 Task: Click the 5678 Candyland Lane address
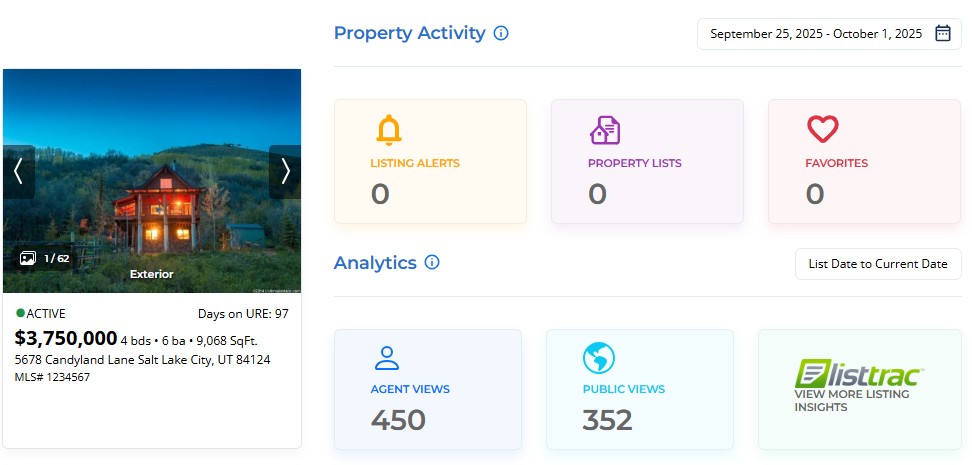(142, 359)
